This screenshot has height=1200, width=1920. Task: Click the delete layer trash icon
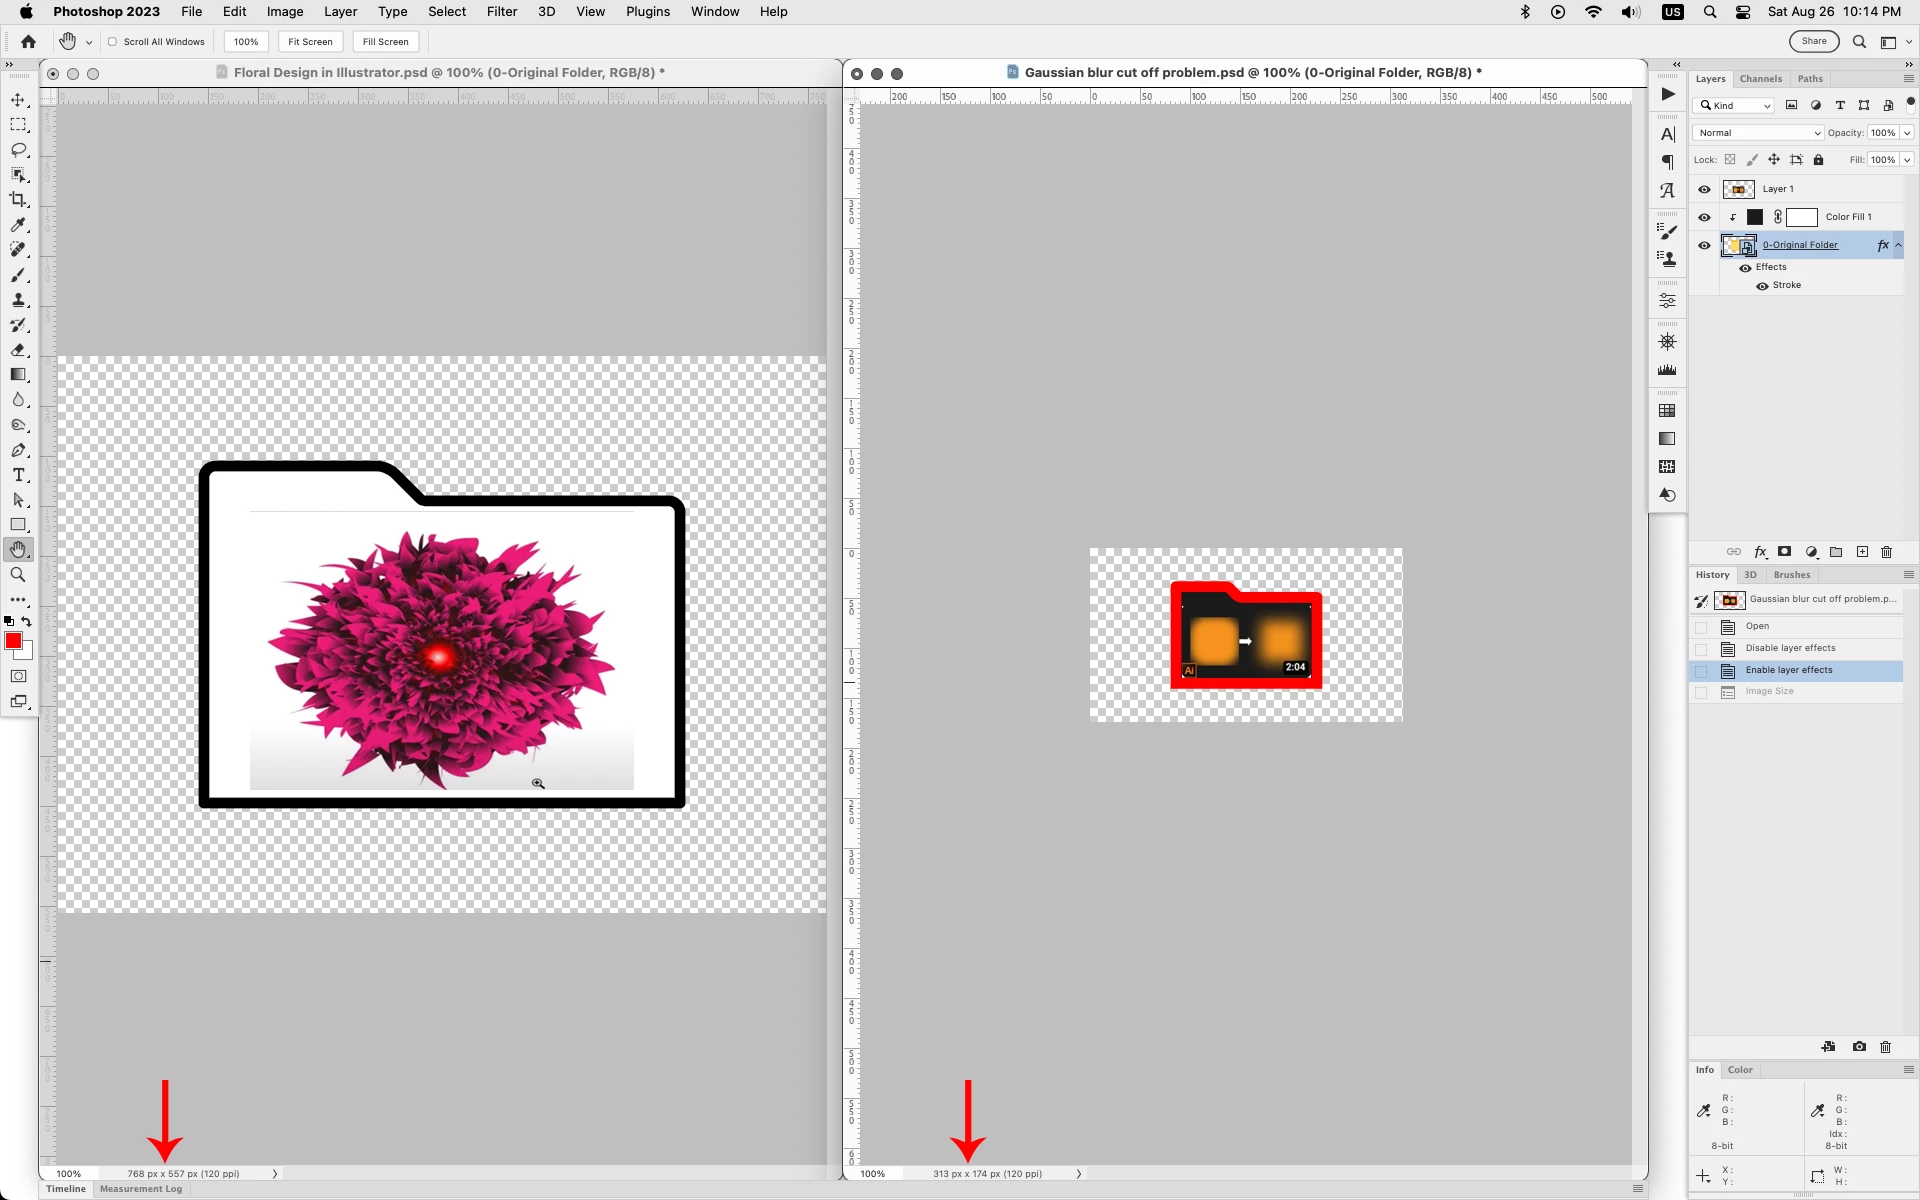[1887, 552]
